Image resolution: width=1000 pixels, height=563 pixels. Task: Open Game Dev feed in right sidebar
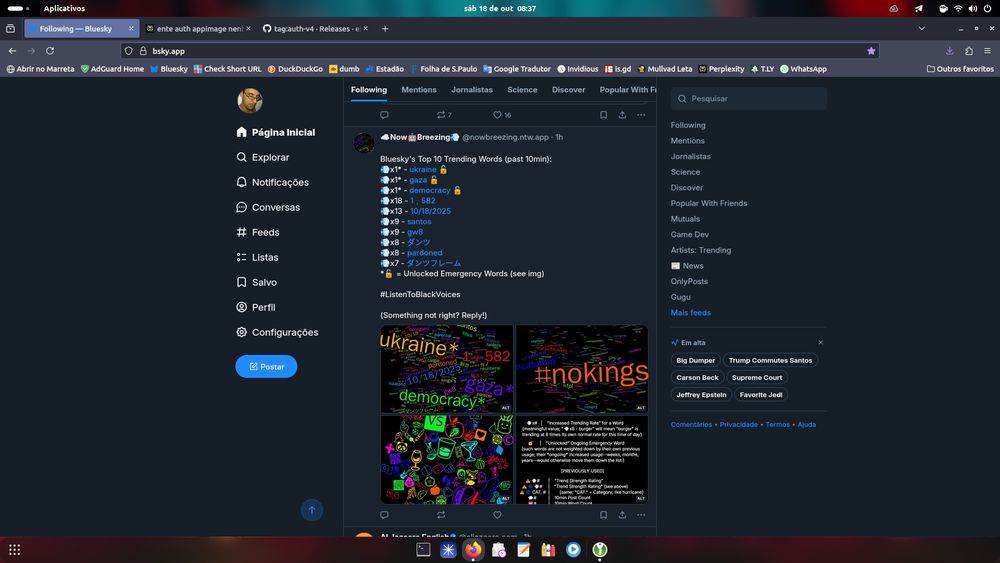tap(689, 235)
